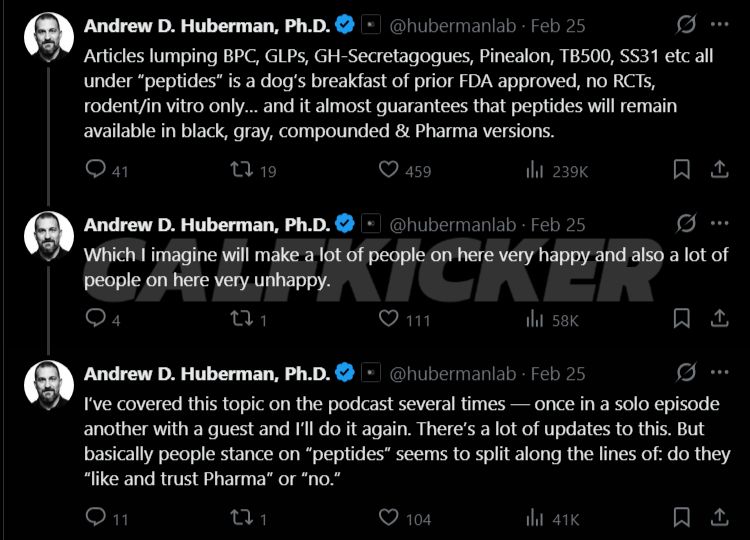The height and width of the screenshot is (540, 750).
Task: Open @hubermanlab handle on first tweet
Action: point(452,24)
